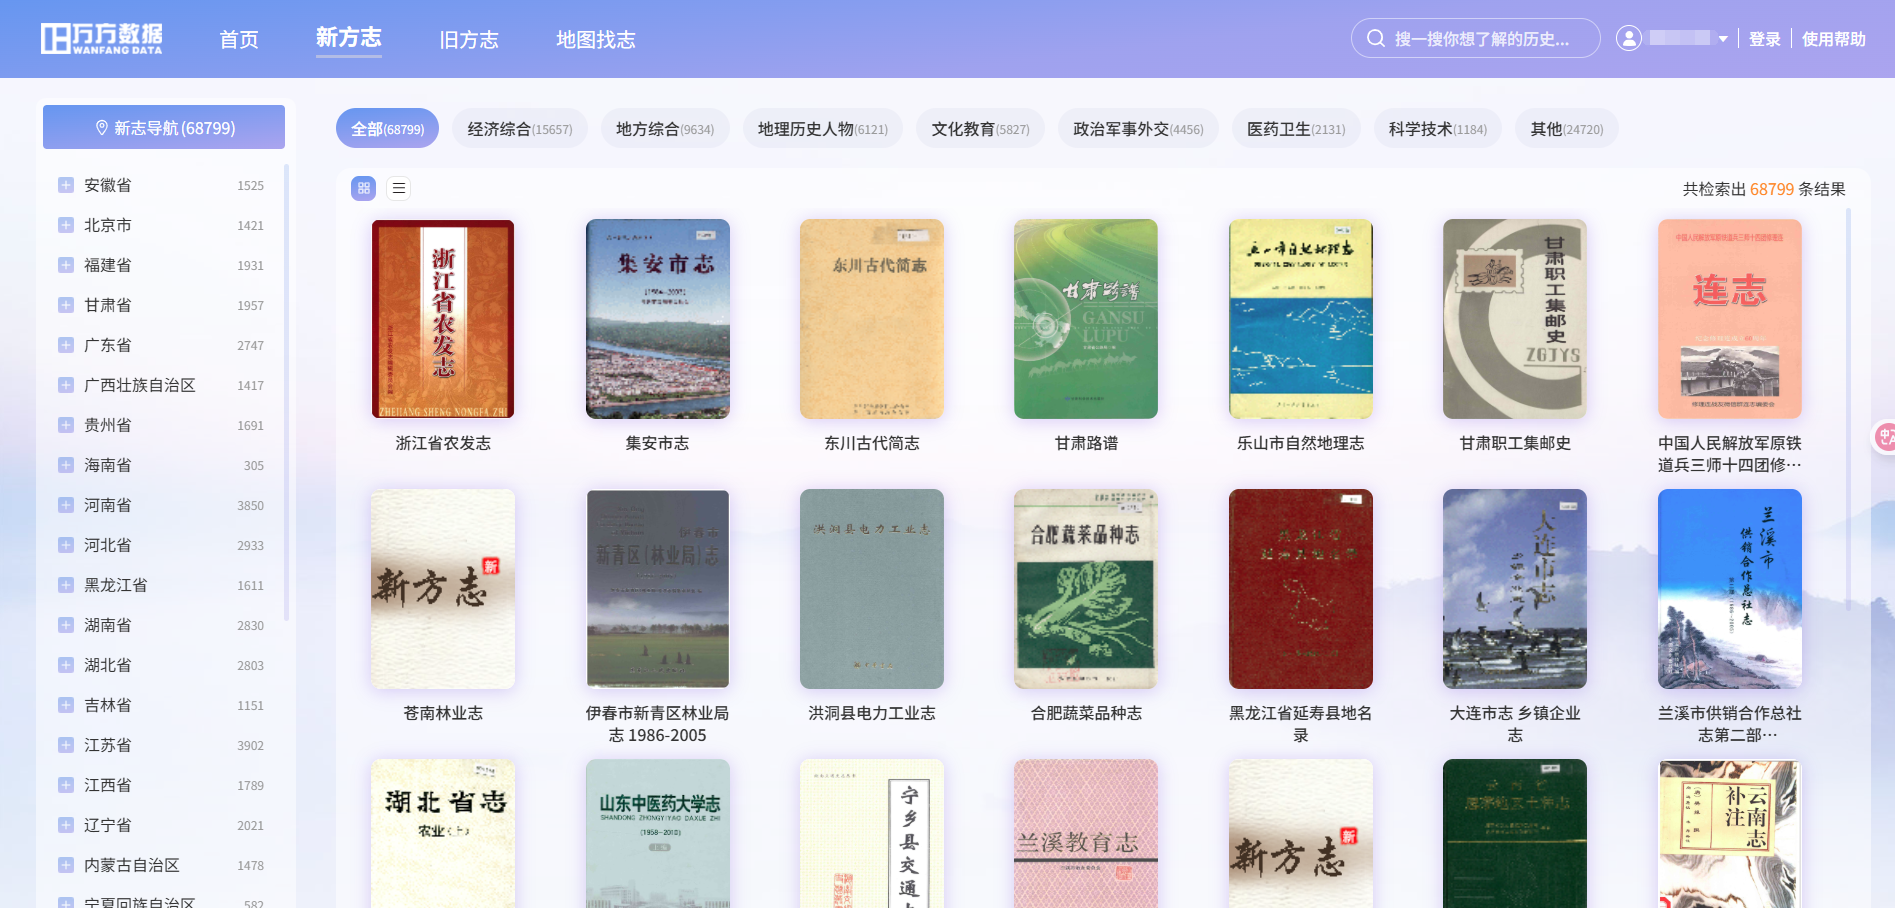Open the 旧方志 tab
Screen dimensions: 1895x908
click(x=468, y=40)
